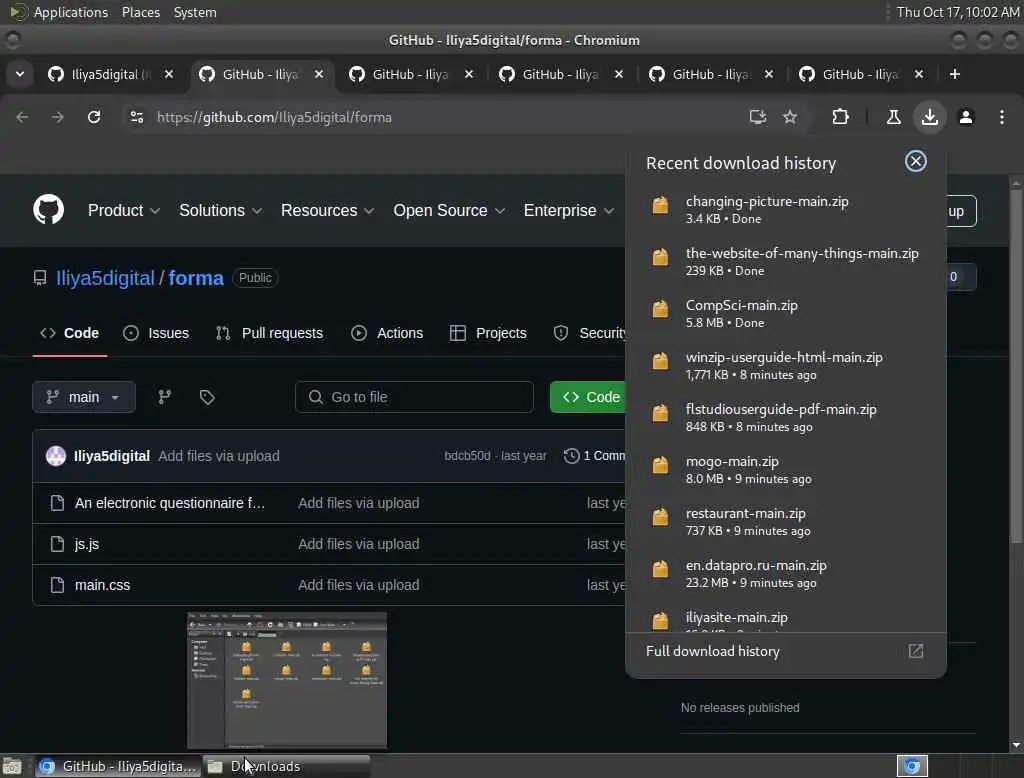Screen dimensions: 1024x778
Task: Open the profile avatar icon
Action: click(966, 117)
